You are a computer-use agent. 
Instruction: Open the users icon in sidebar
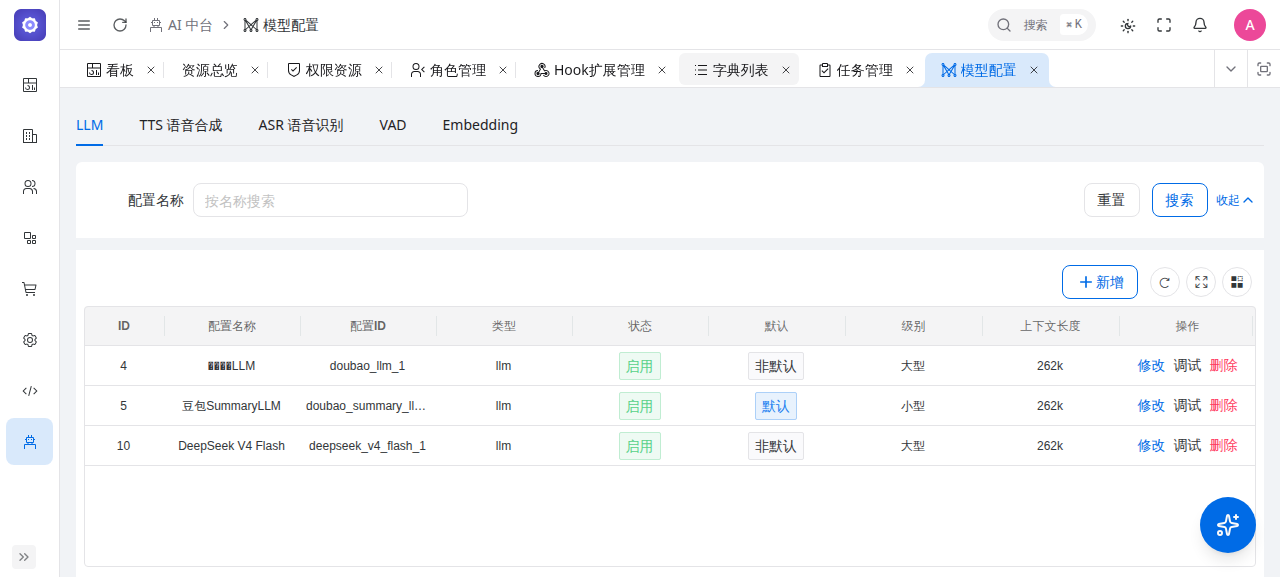(30, 187)
